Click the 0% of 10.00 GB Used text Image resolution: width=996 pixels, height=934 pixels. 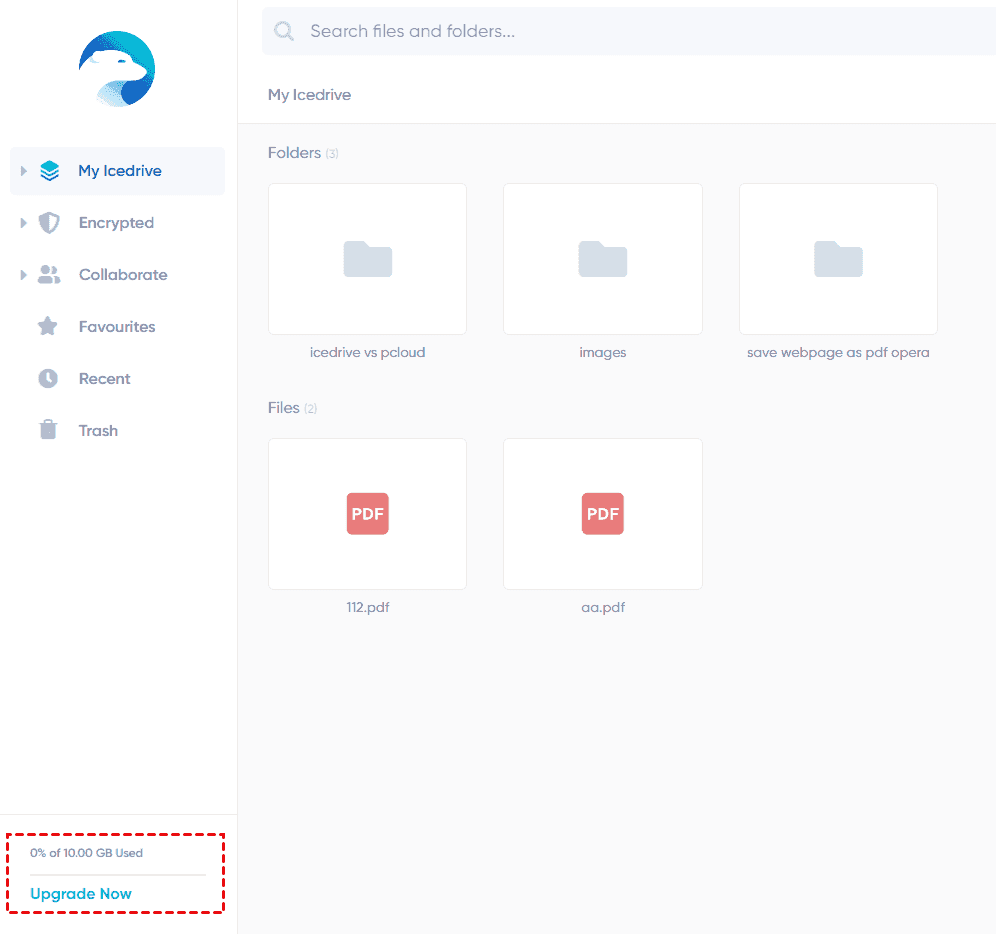(x=86, y=853)
